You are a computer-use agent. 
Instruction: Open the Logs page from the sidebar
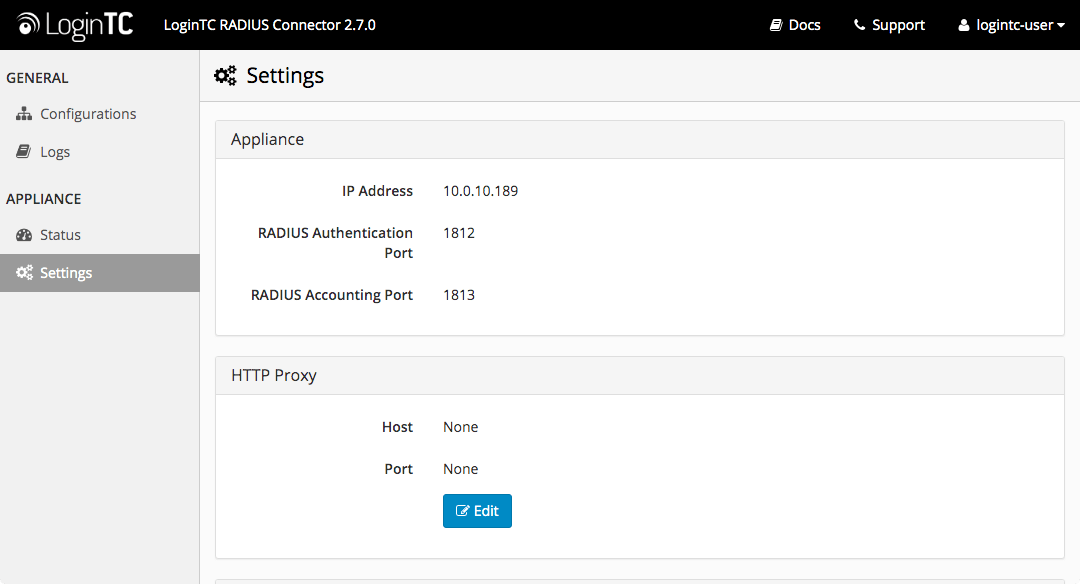tap(55, 151)
